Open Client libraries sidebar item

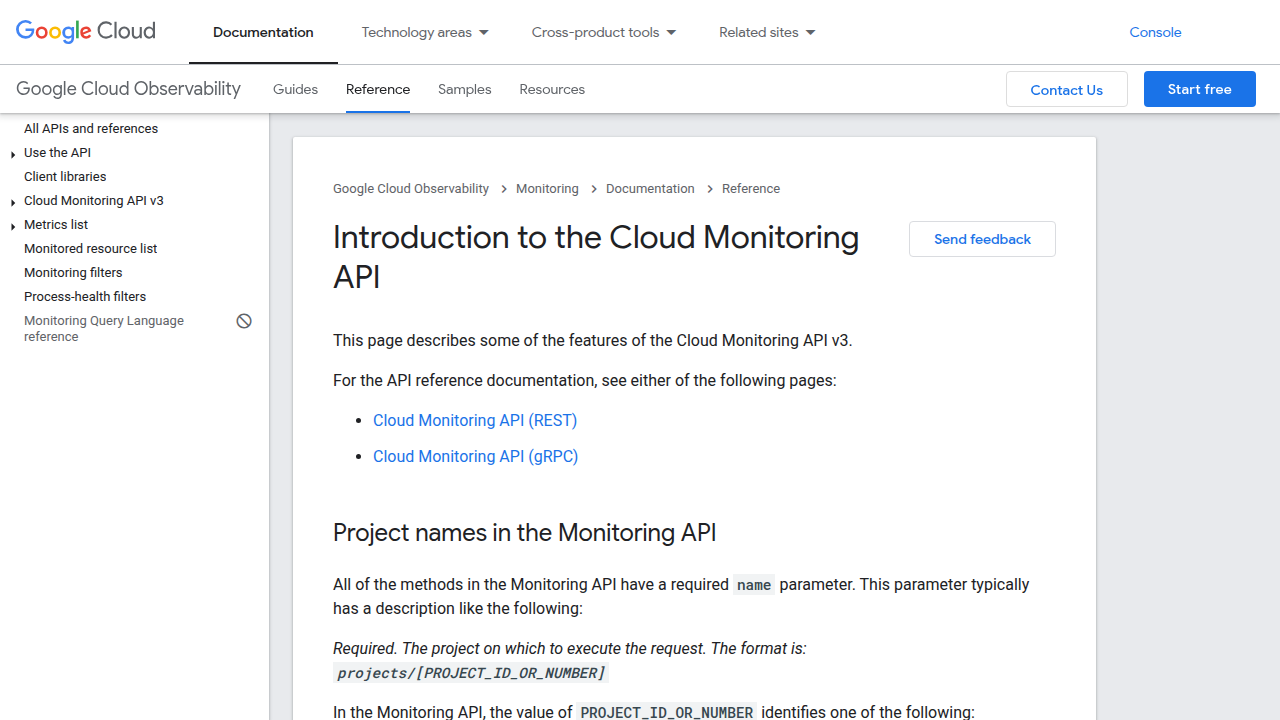click(65, 176)
